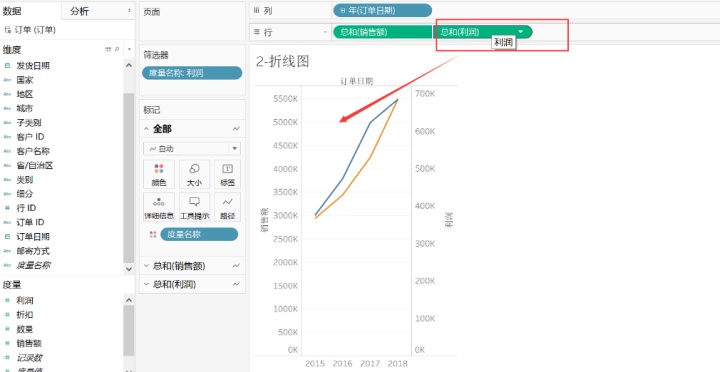
Task: Open the Path marks card
Action: [x=228, y=207]
